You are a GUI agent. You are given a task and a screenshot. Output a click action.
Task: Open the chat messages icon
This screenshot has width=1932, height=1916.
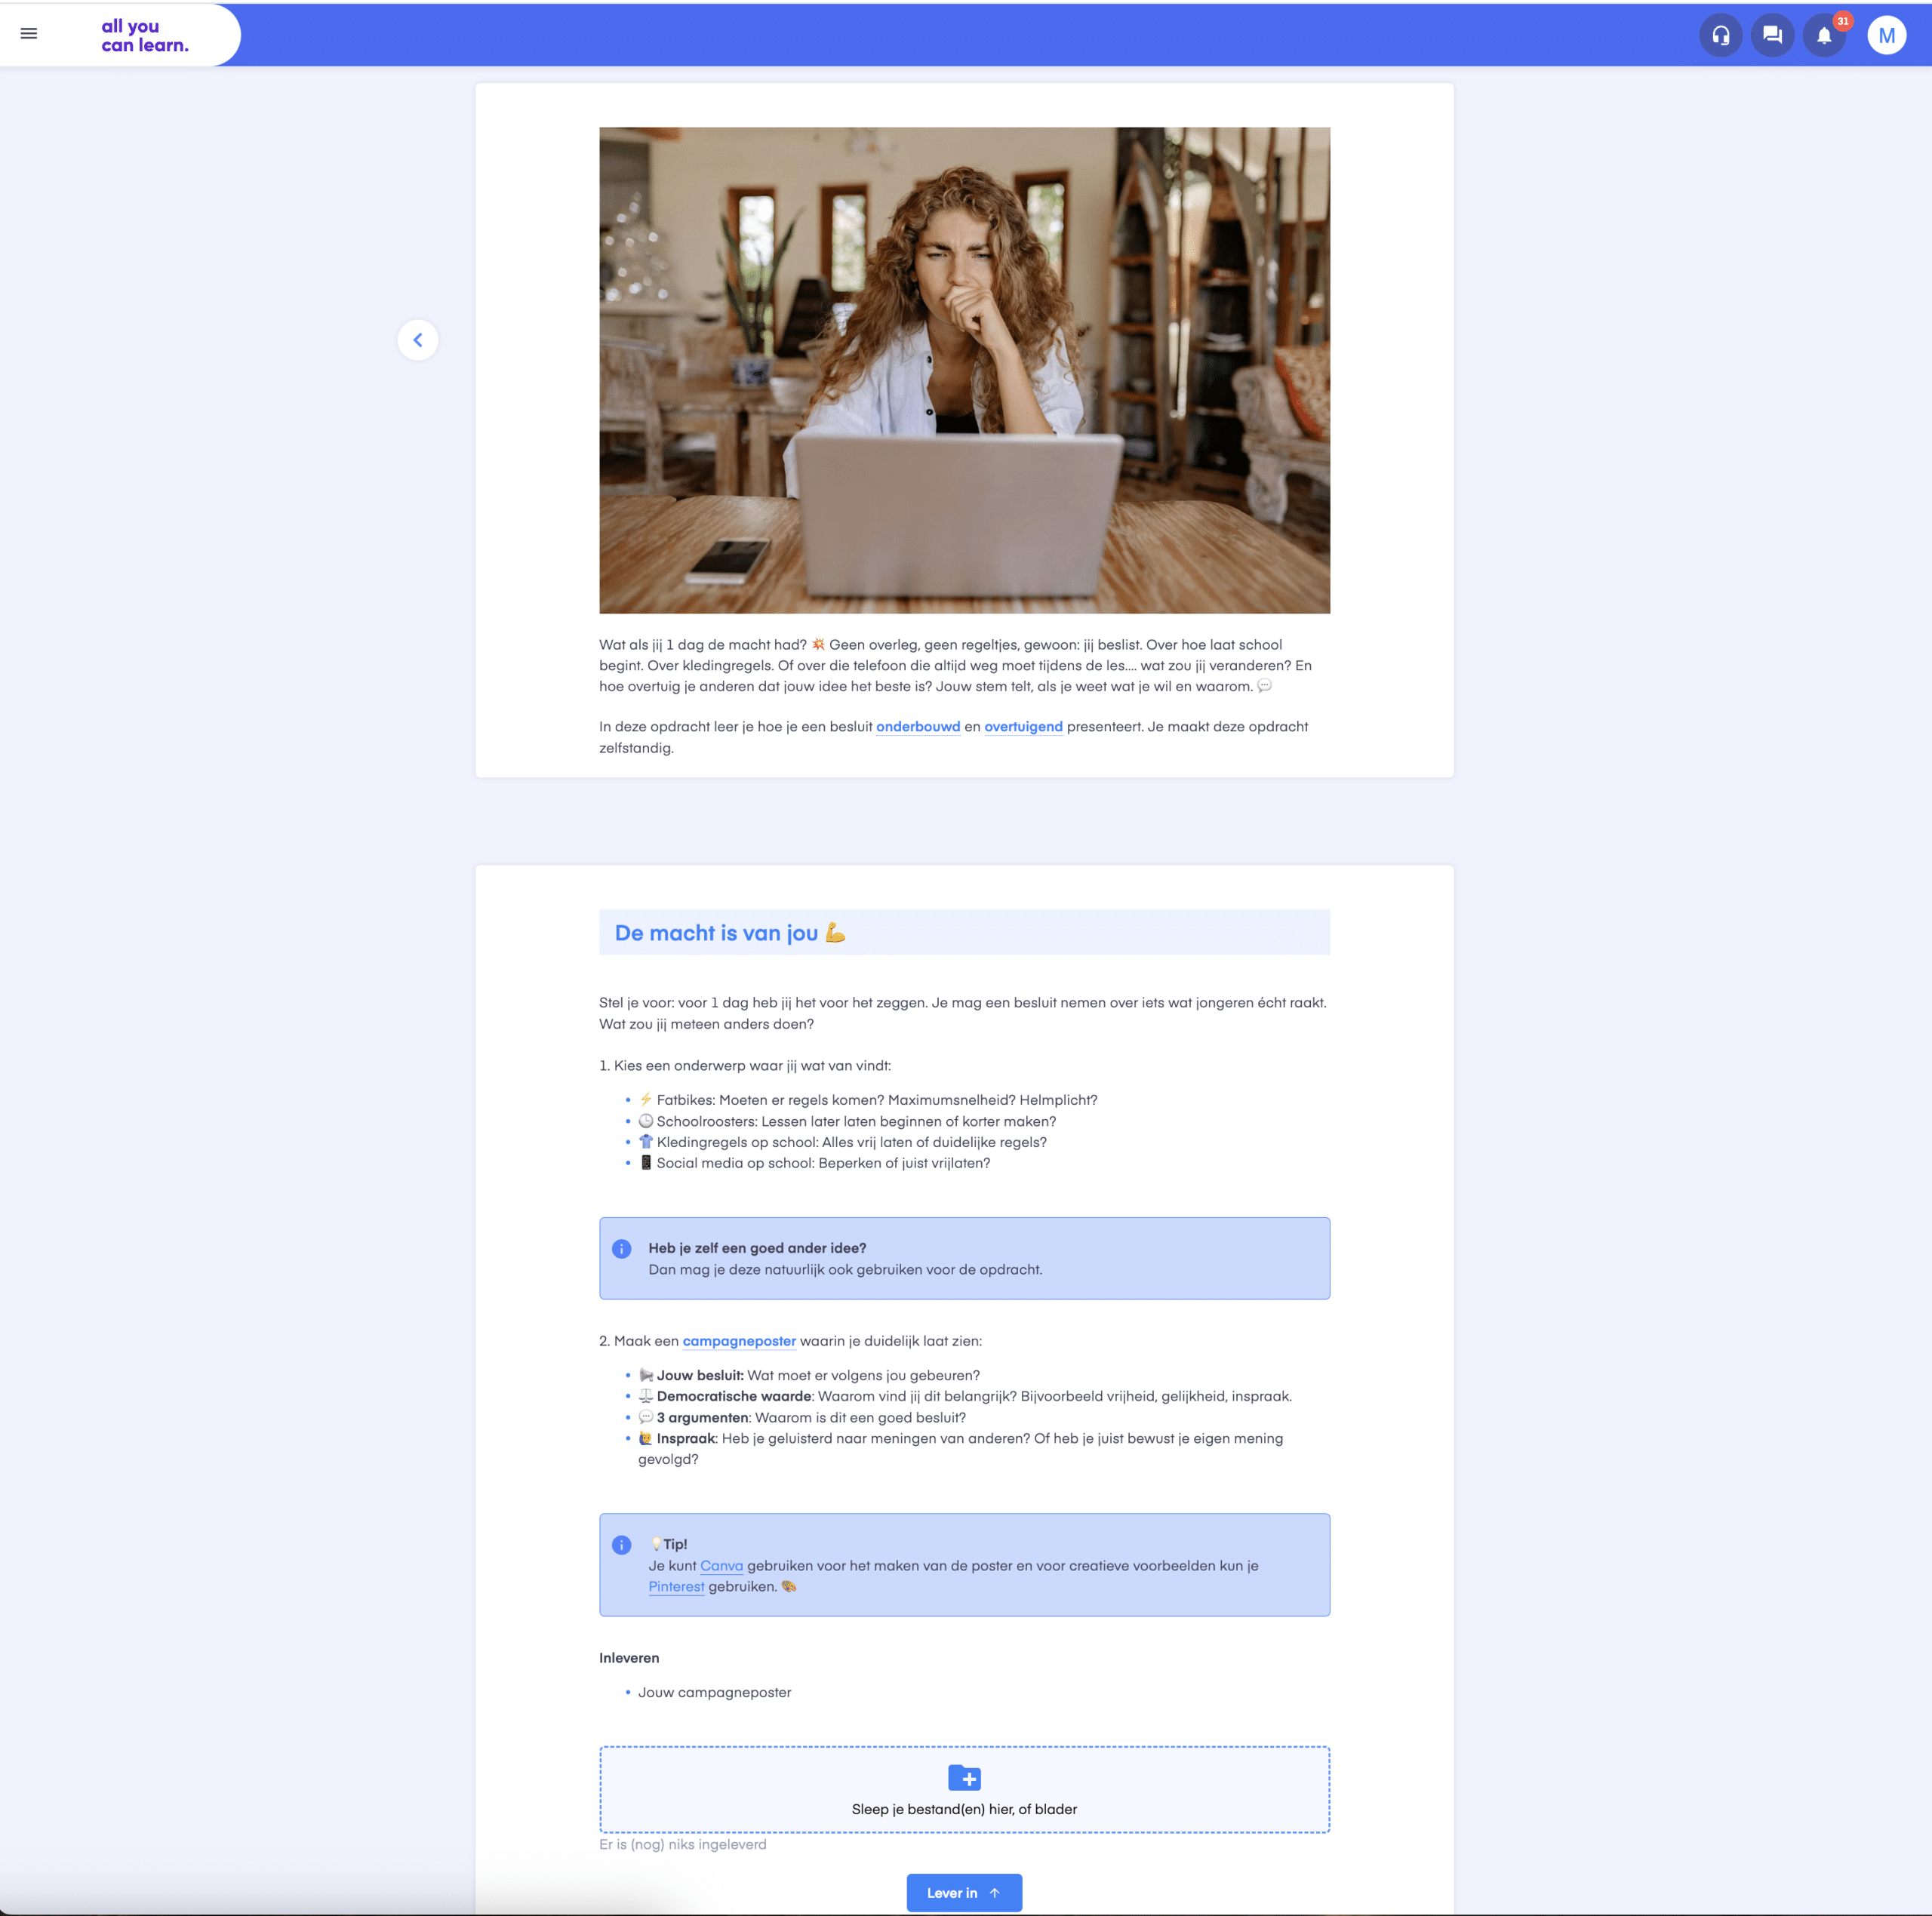[x=1772, y=36]
